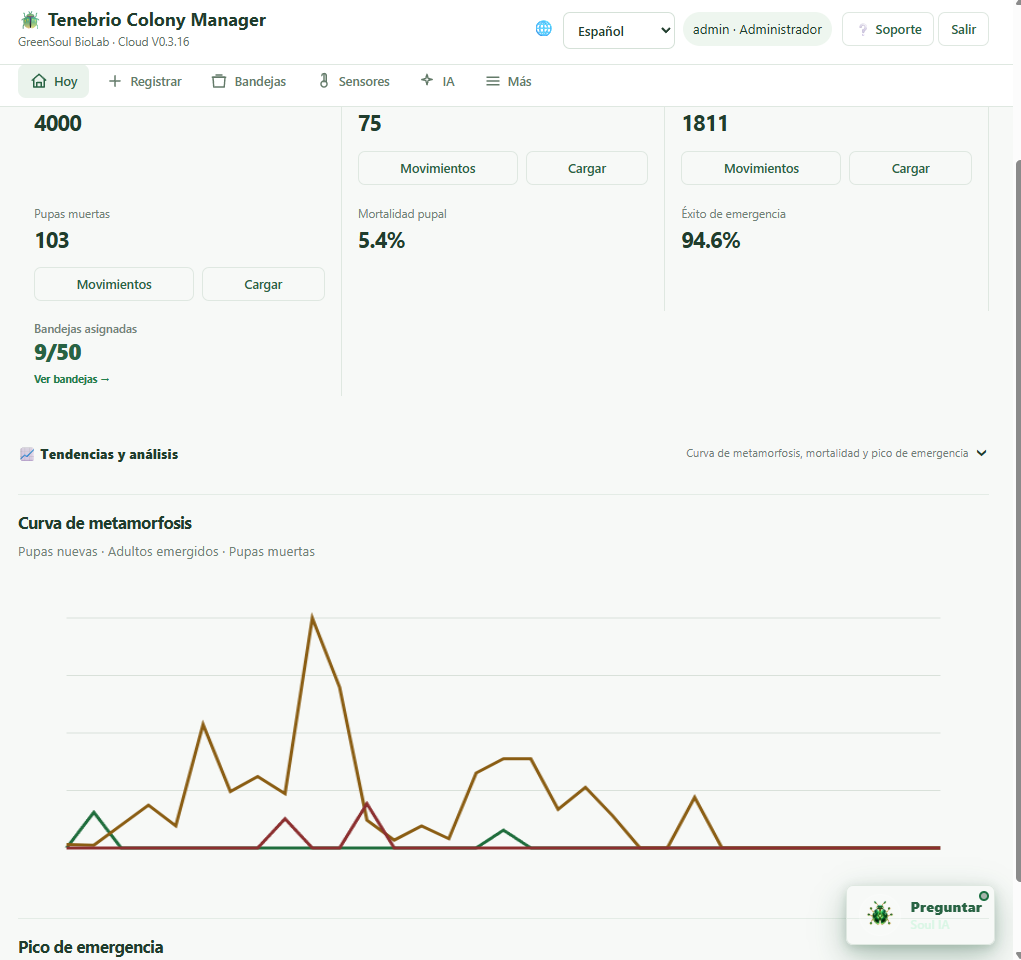This screenshot has height=960, width=1021.
Task: Click the Pupas nuevas legend text line
Action: (166, 551)
